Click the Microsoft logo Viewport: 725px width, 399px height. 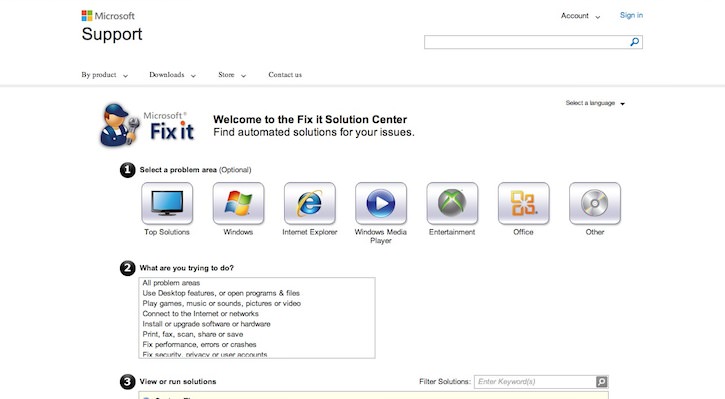point(108,16)
